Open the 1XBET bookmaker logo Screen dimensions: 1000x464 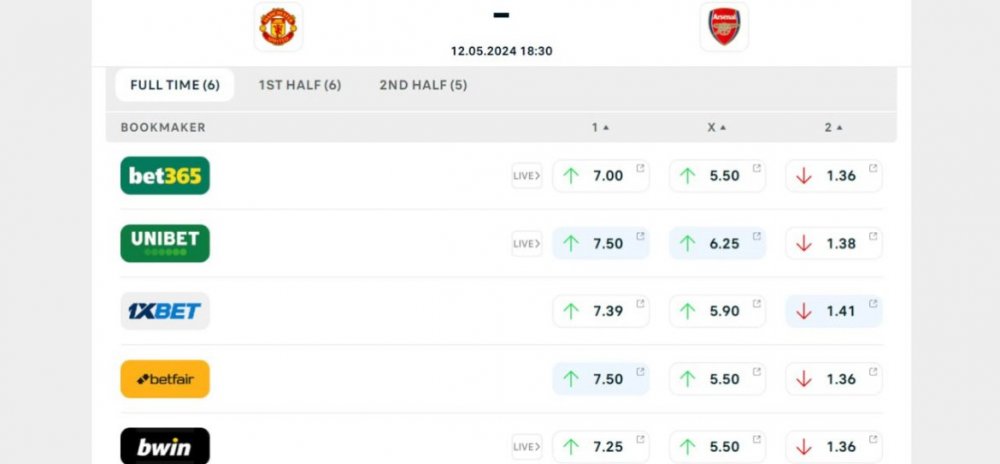pos(165,311)
